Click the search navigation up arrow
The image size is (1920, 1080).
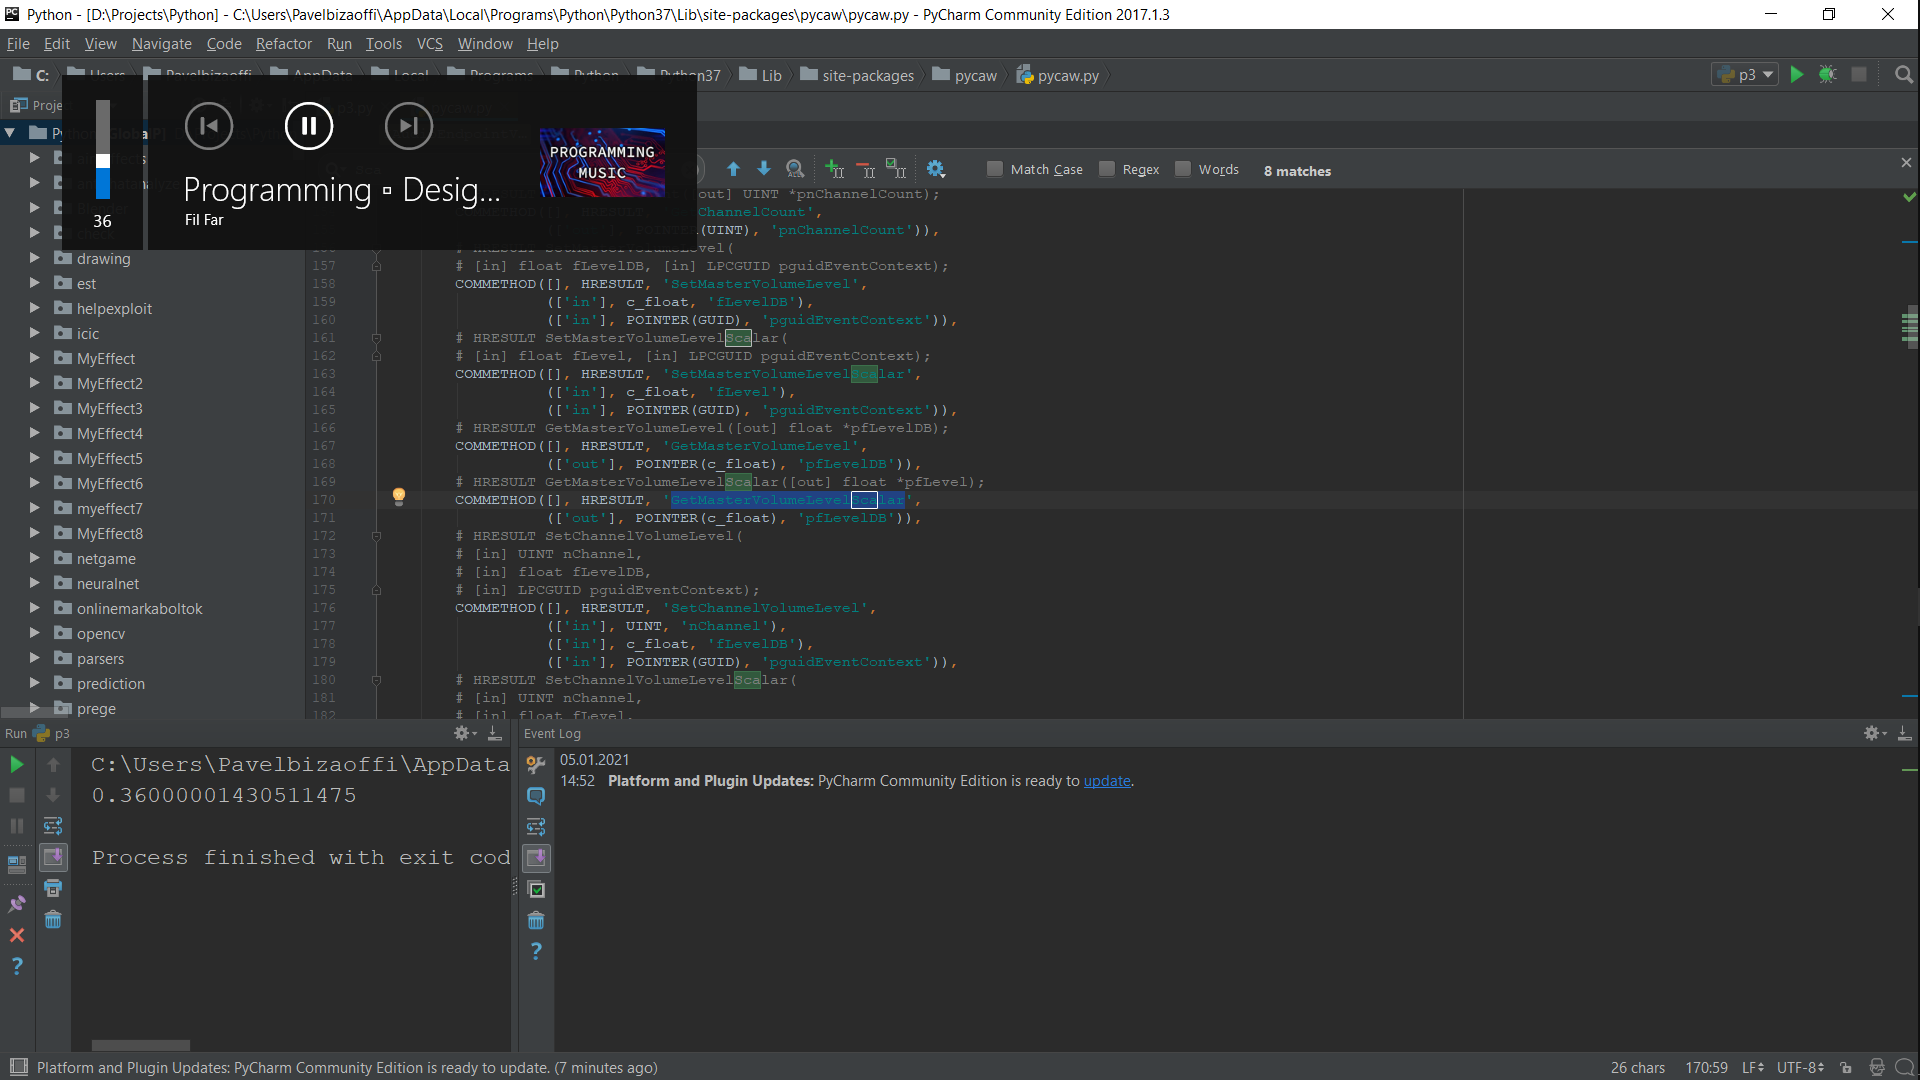click(733, 169)
